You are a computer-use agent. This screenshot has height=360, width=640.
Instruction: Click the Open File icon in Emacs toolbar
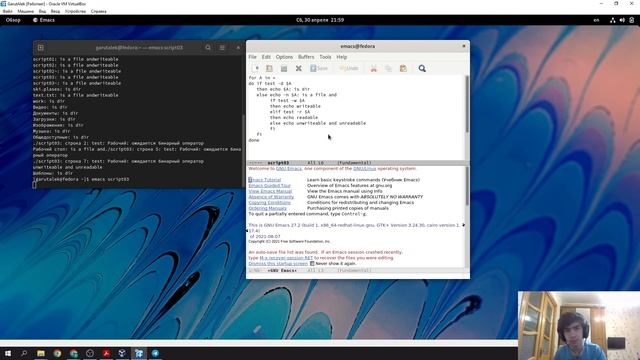(x=269, y=68)
